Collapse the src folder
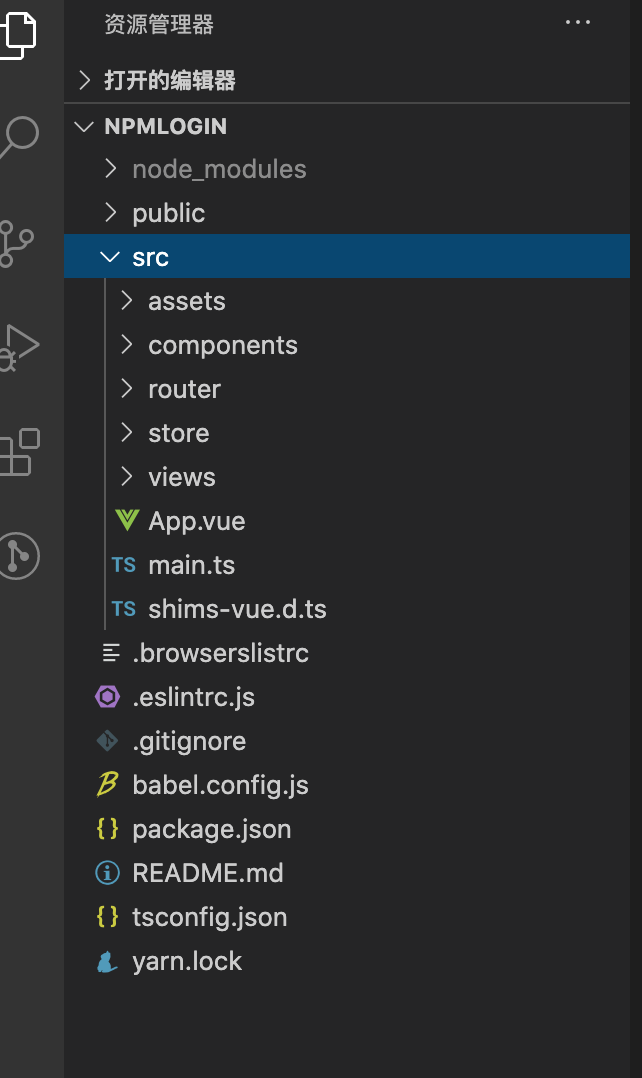This screenshot has width=642, height=1078. click(x=150, y=257)
